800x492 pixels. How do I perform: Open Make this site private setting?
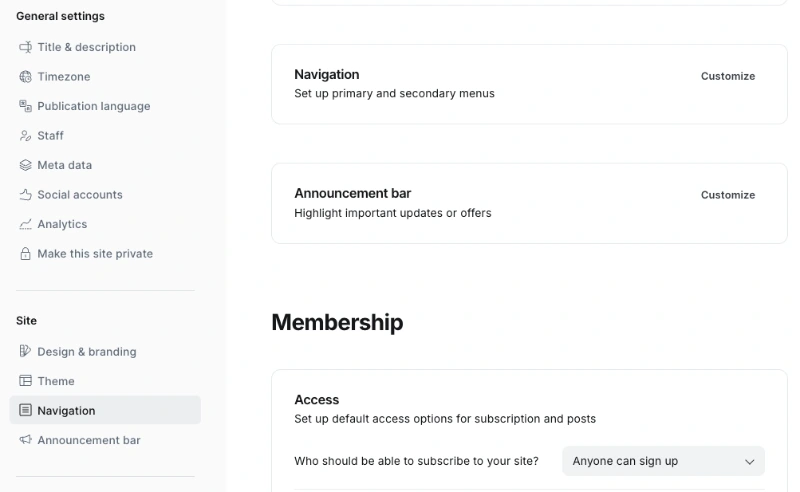pos(95,254)
